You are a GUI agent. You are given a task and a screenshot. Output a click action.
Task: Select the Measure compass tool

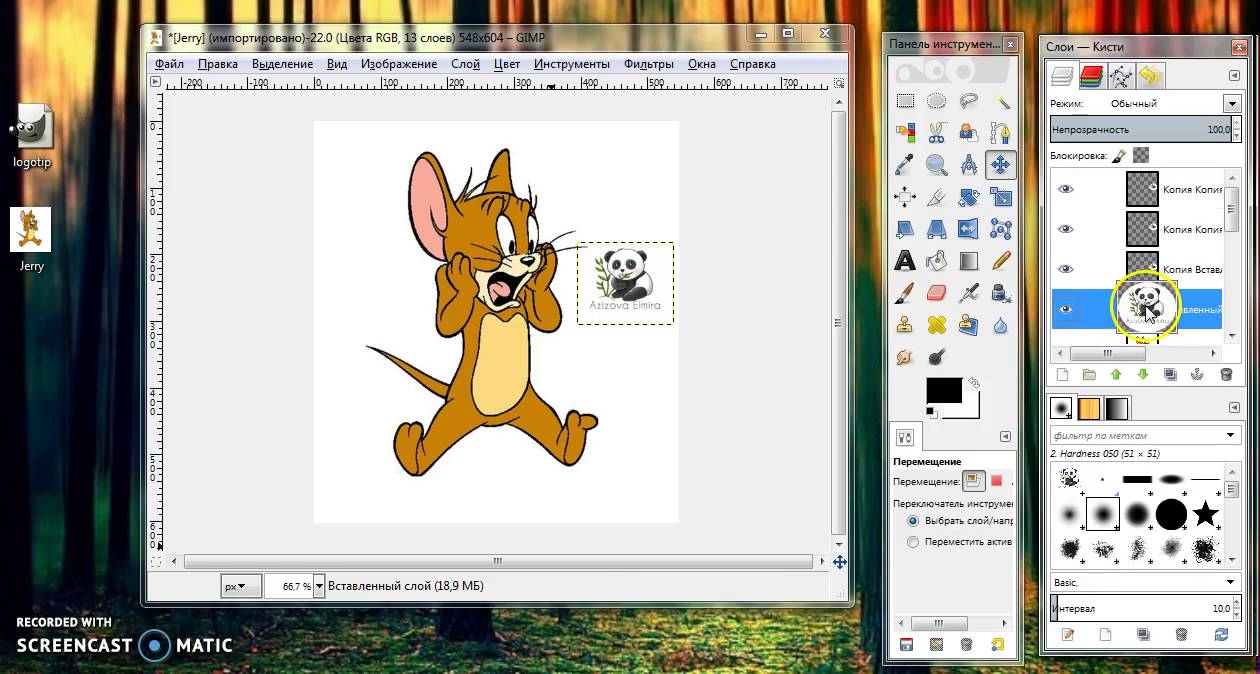(x=968, y=164)
